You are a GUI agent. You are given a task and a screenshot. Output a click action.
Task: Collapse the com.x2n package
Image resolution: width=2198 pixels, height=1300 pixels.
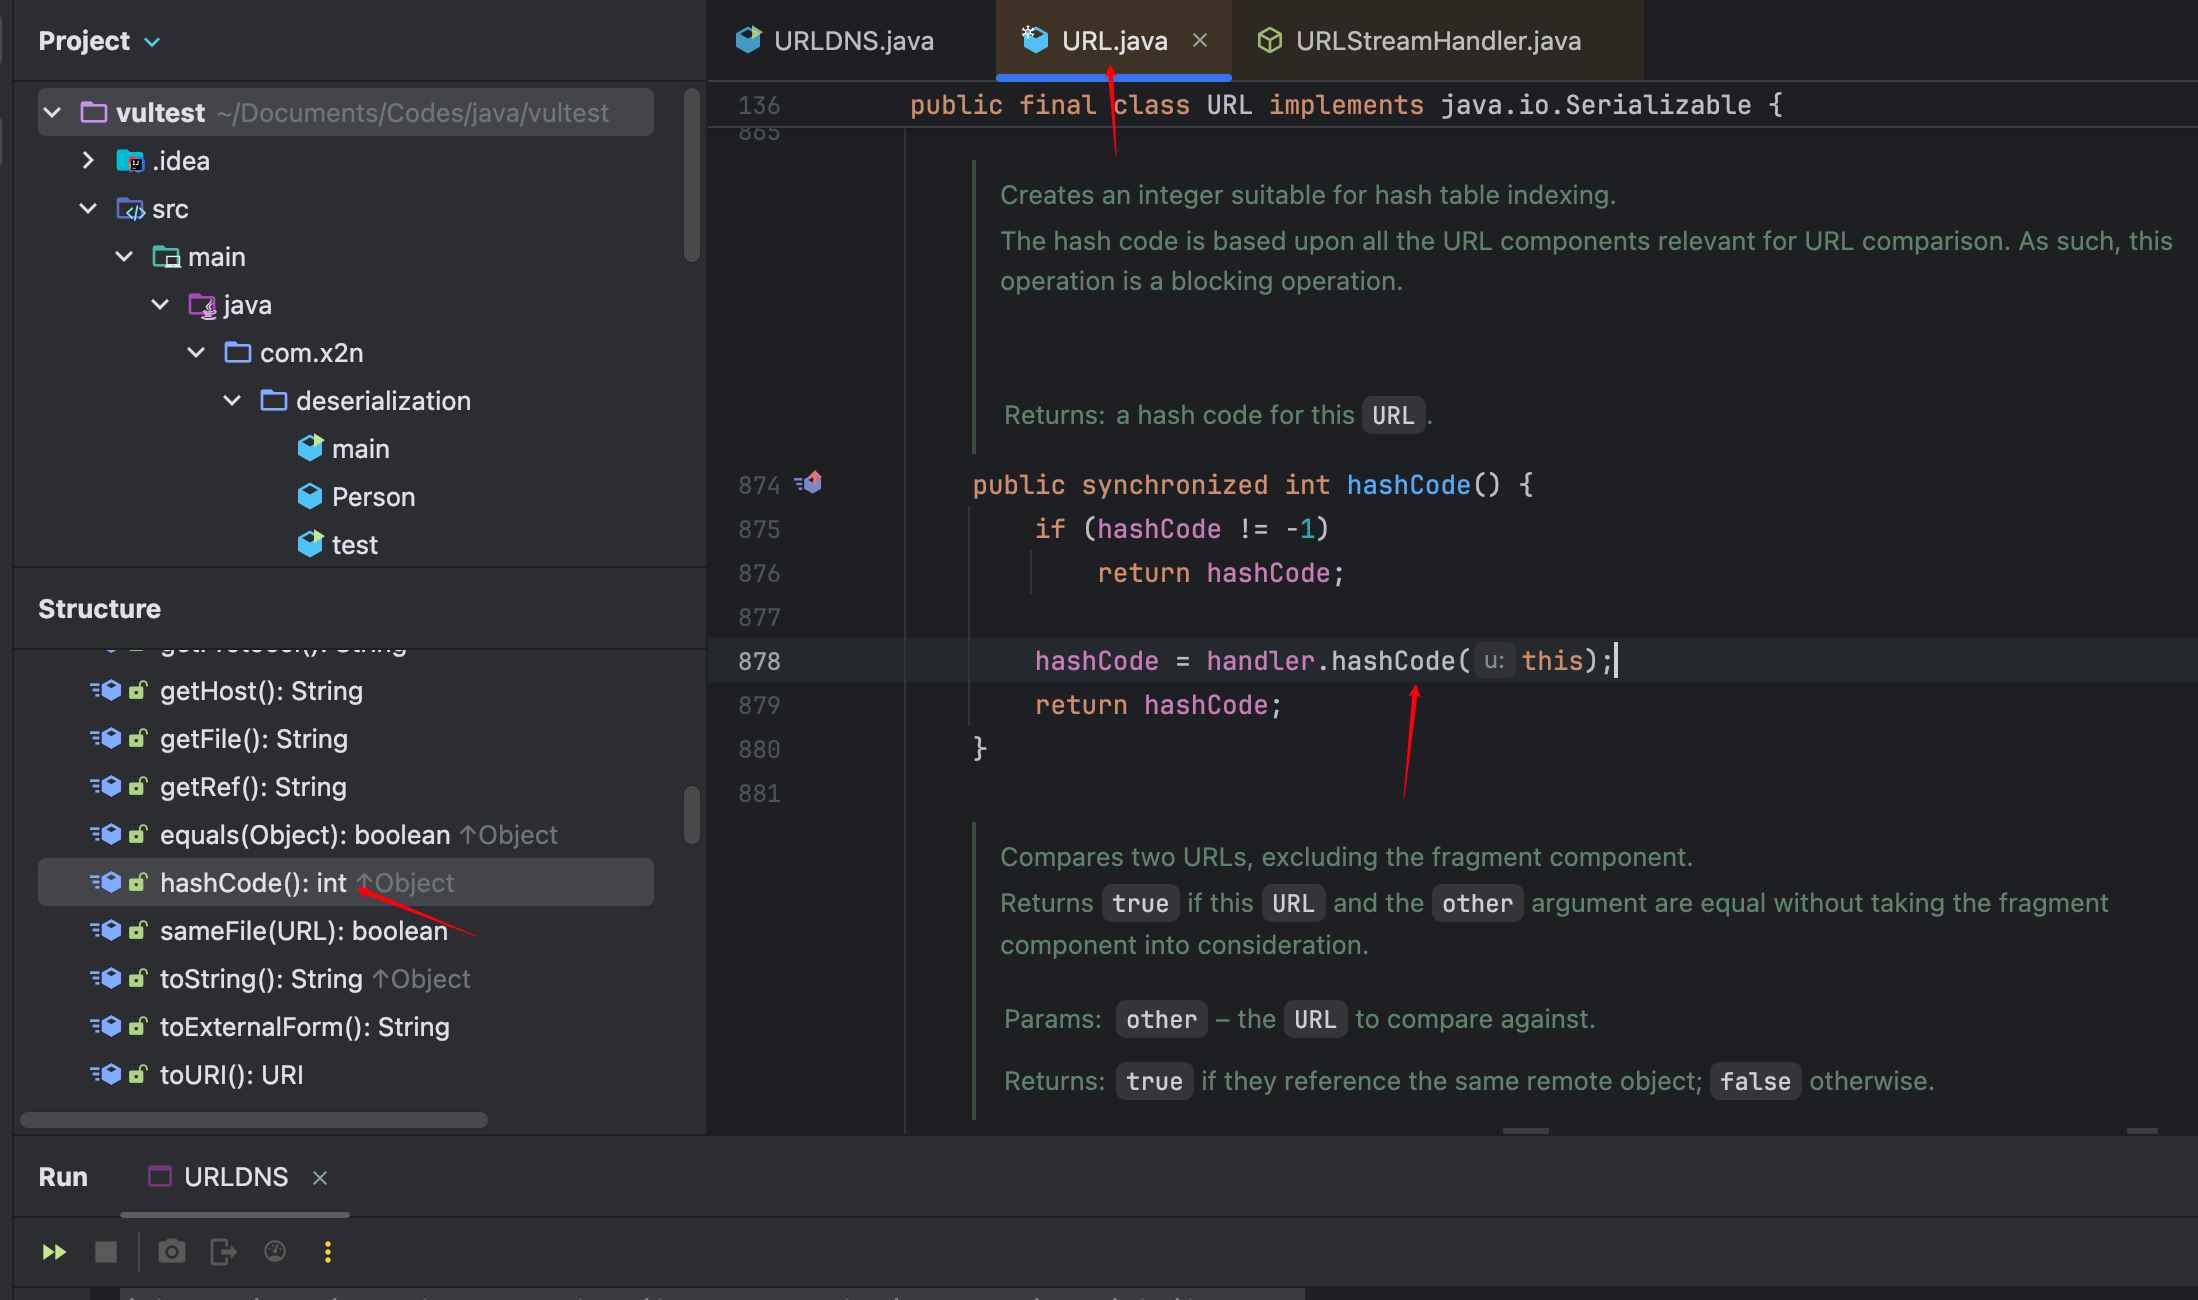click(196, 352)
